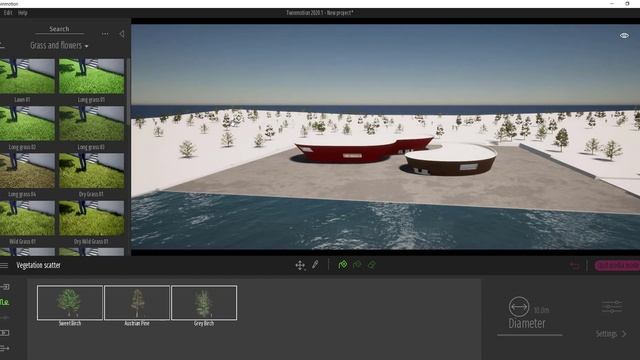
Task: Select the middle dimmed scatter fill tool
Action: [x=357, y=265]
